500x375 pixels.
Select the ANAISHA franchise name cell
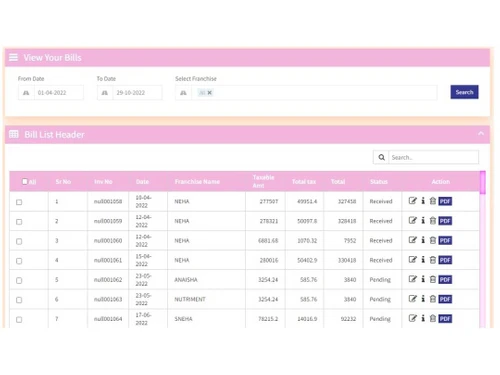point(206,280)
